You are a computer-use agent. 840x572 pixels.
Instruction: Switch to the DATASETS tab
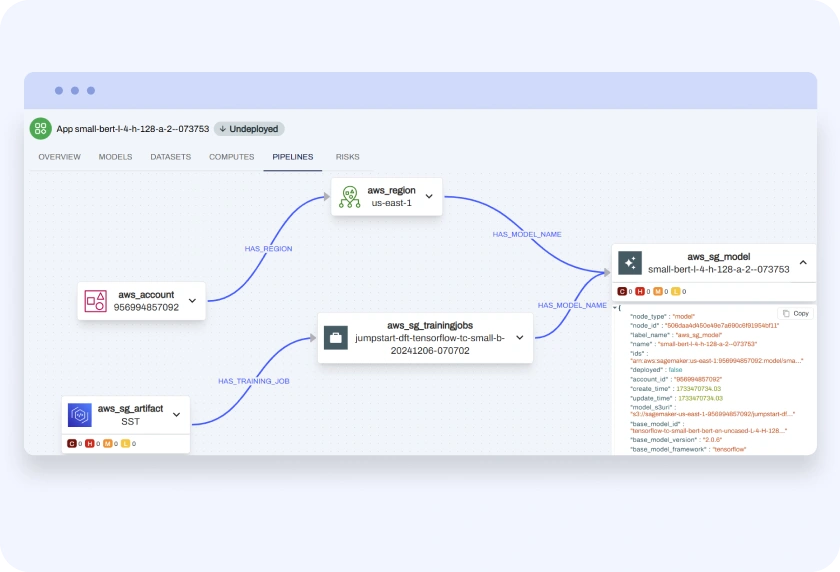click(170, 157)
